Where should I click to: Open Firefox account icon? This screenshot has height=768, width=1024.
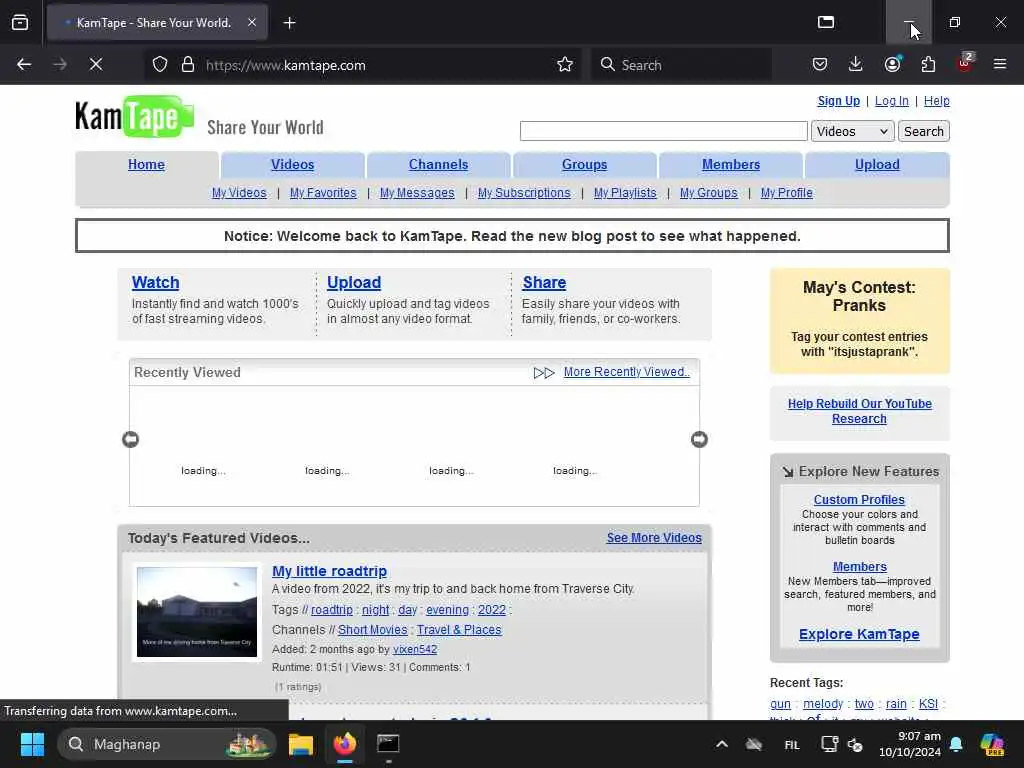coord(892,64)
